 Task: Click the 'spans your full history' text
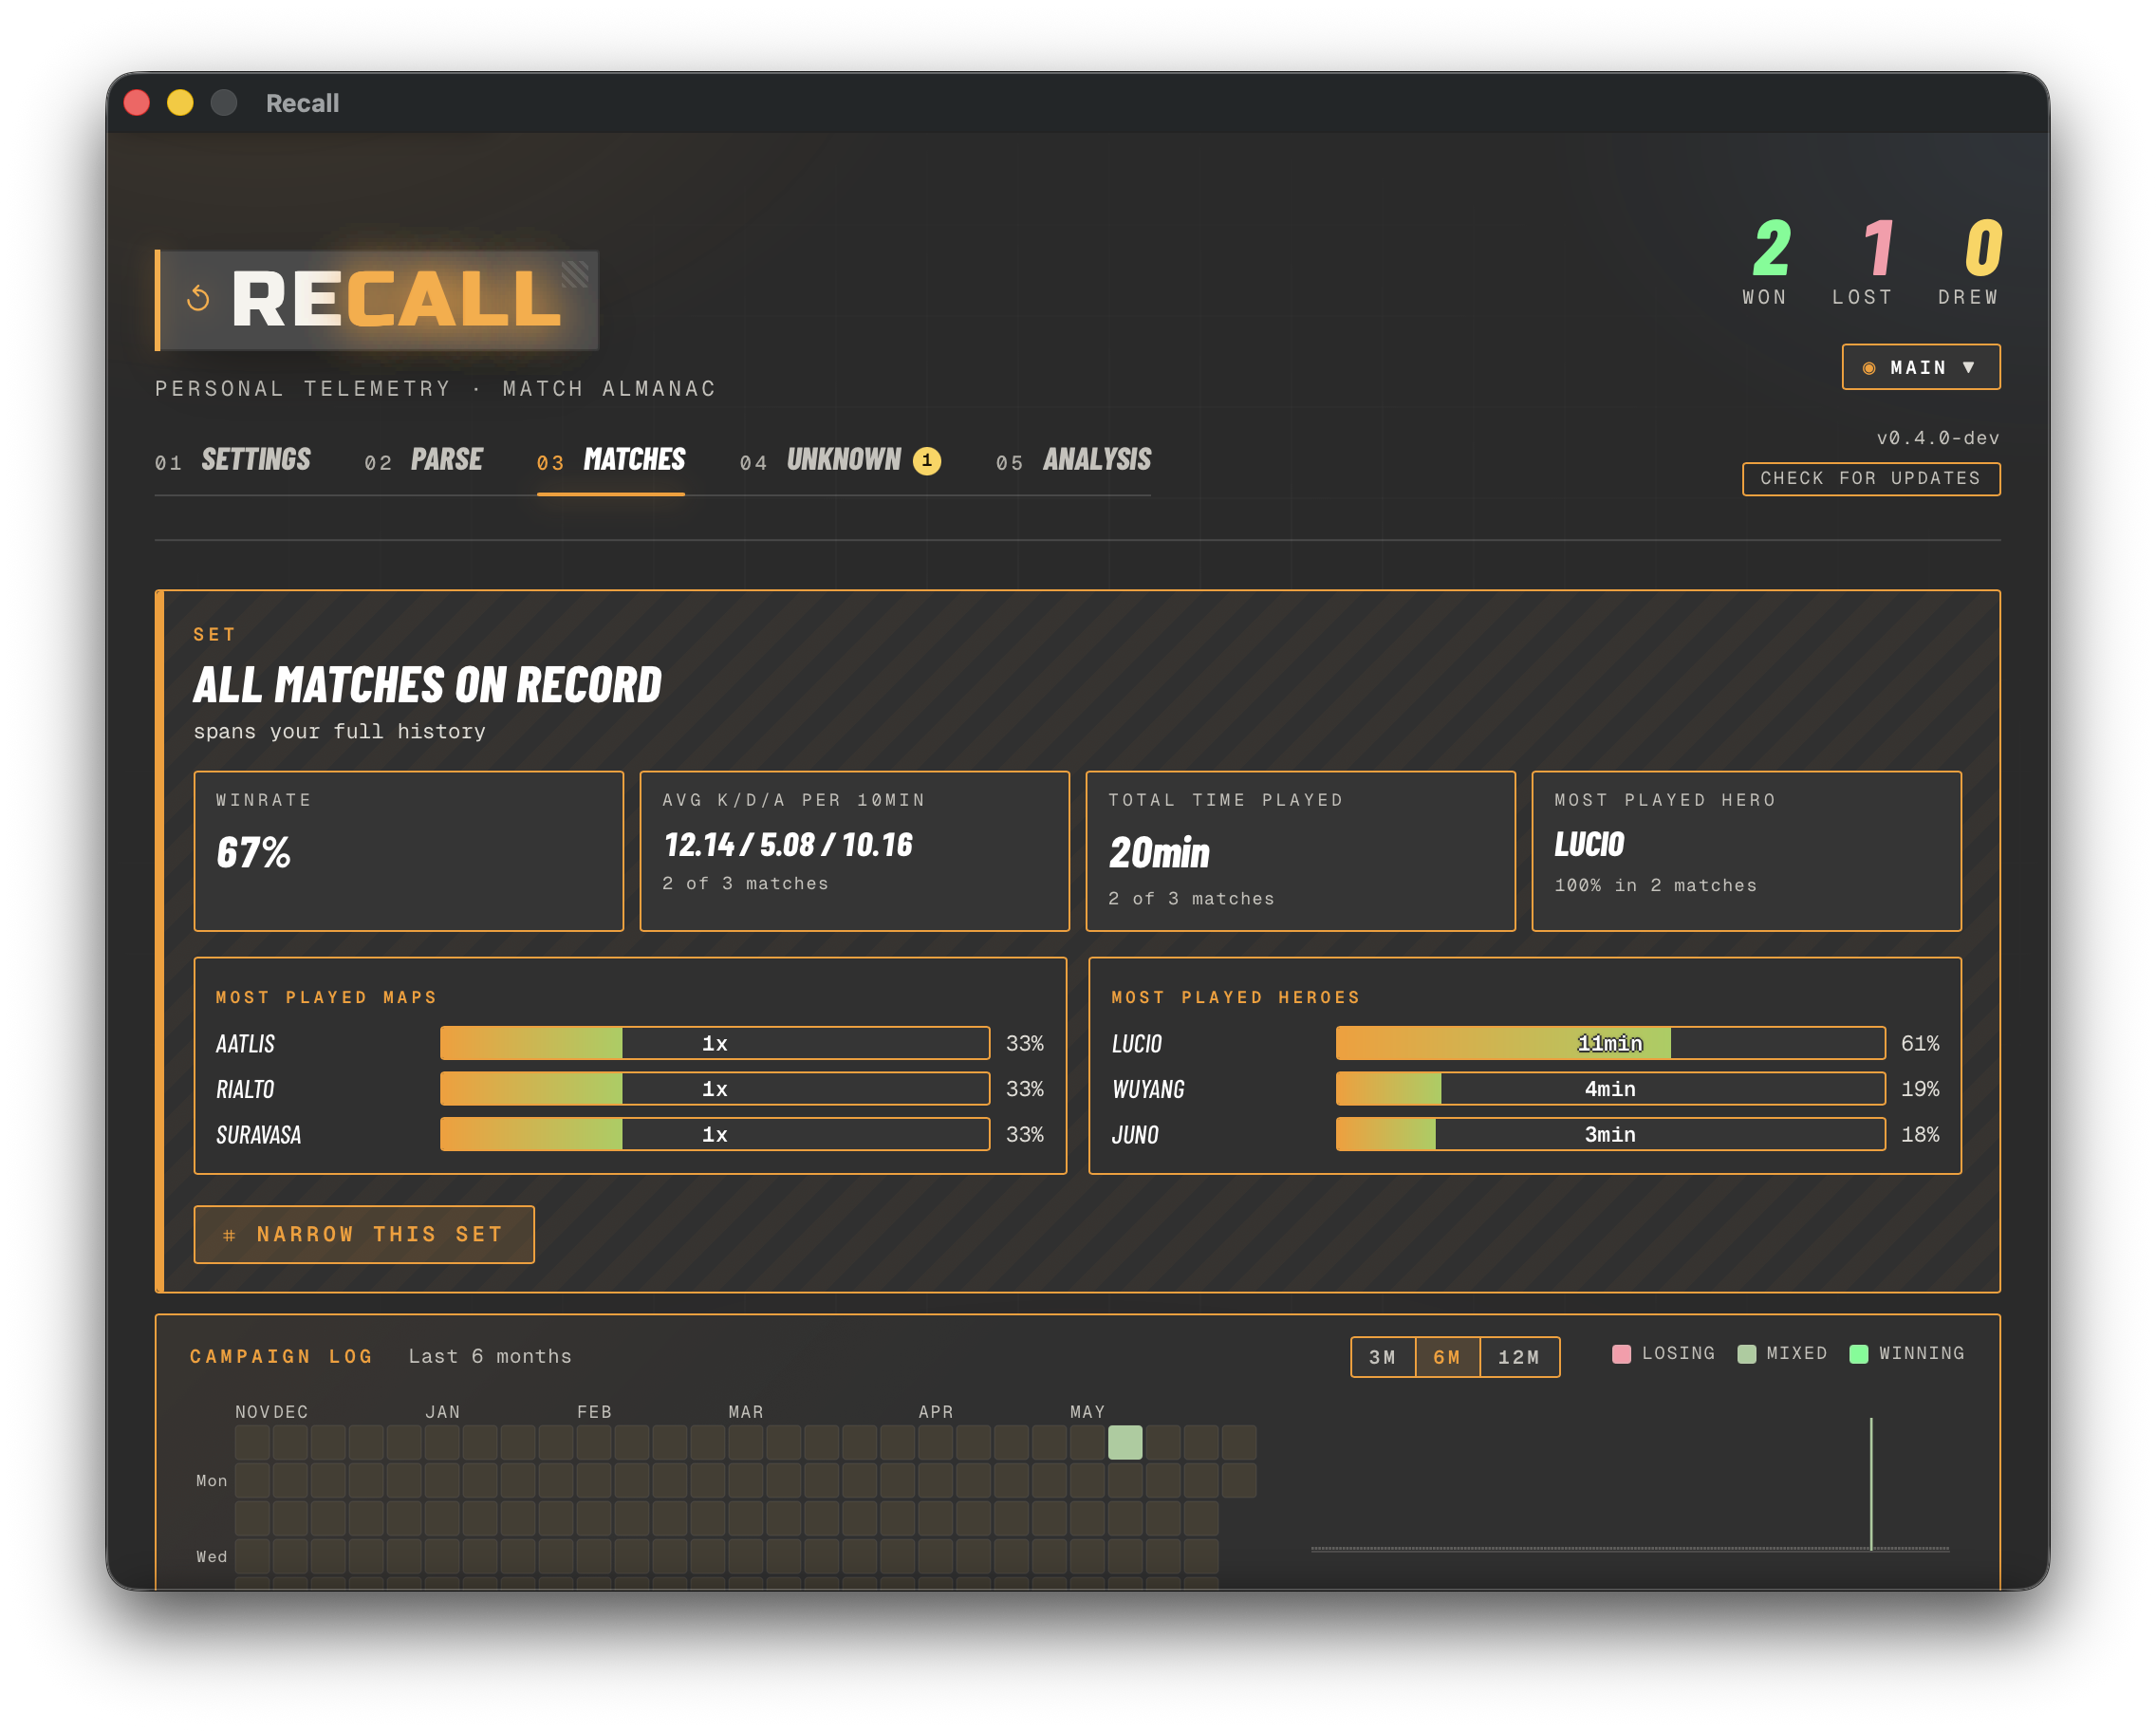click(339, 731)
